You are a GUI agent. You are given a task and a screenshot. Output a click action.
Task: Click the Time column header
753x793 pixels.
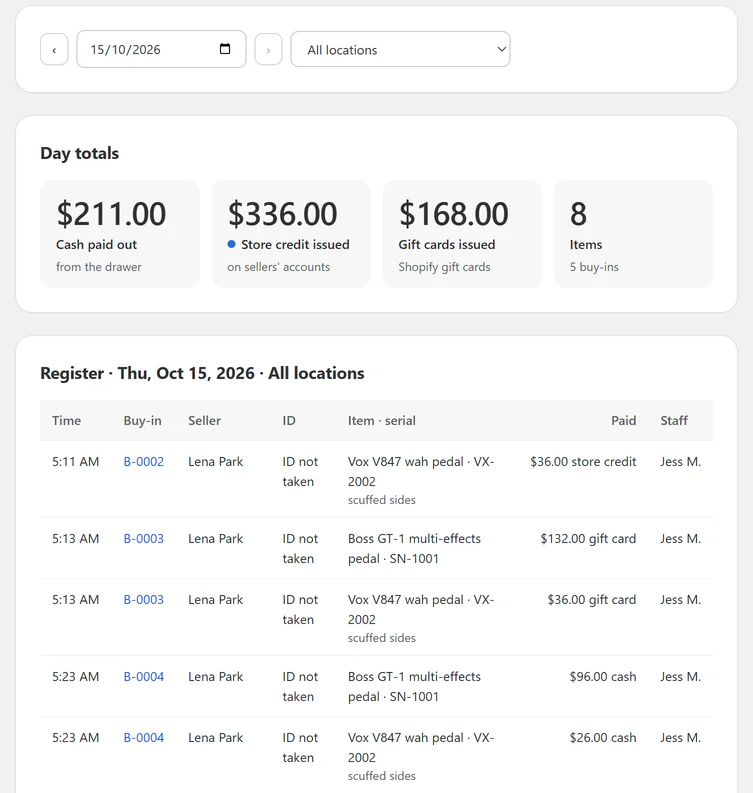coord(66,421)
